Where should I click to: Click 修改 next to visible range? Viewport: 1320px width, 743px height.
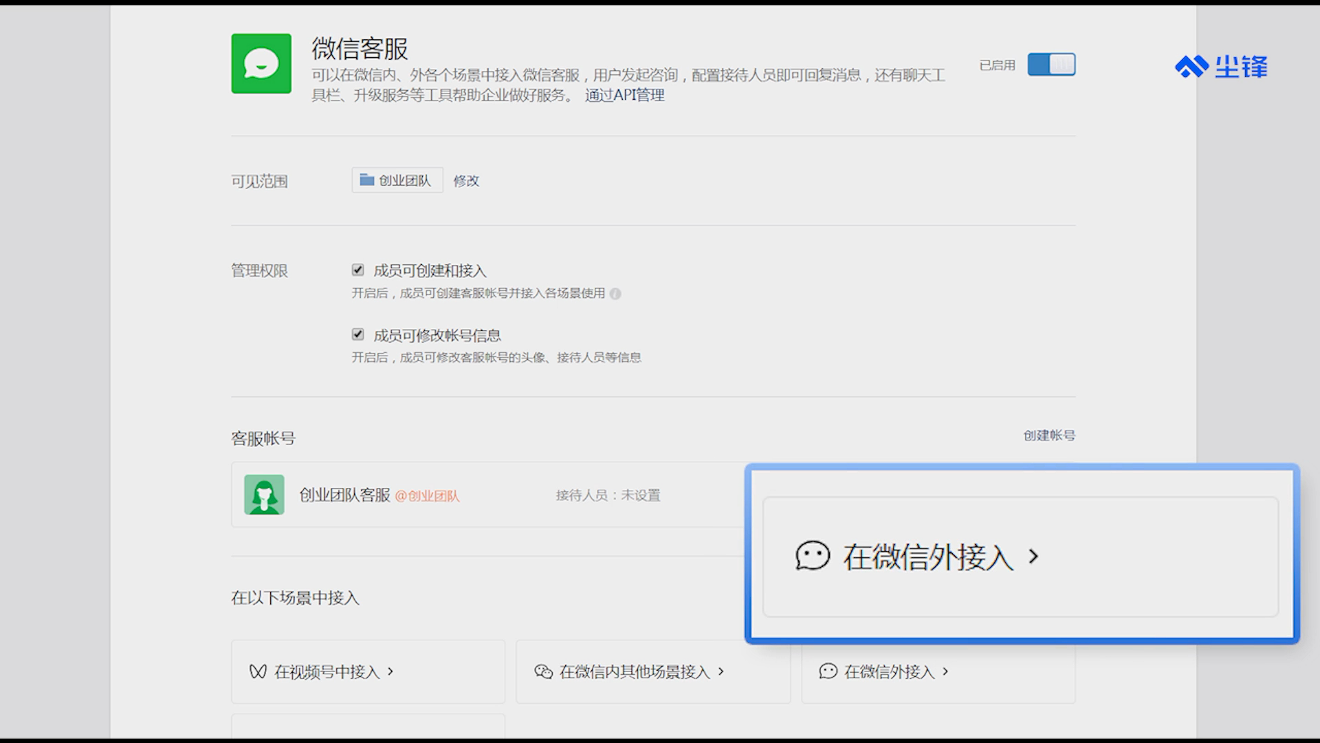coord(466,181)
